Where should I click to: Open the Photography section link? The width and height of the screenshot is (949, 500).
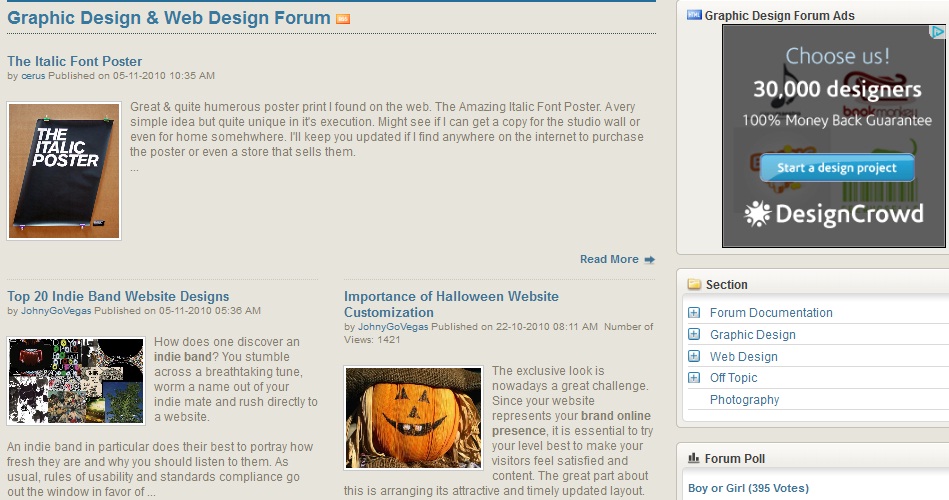tap(744, 400)
